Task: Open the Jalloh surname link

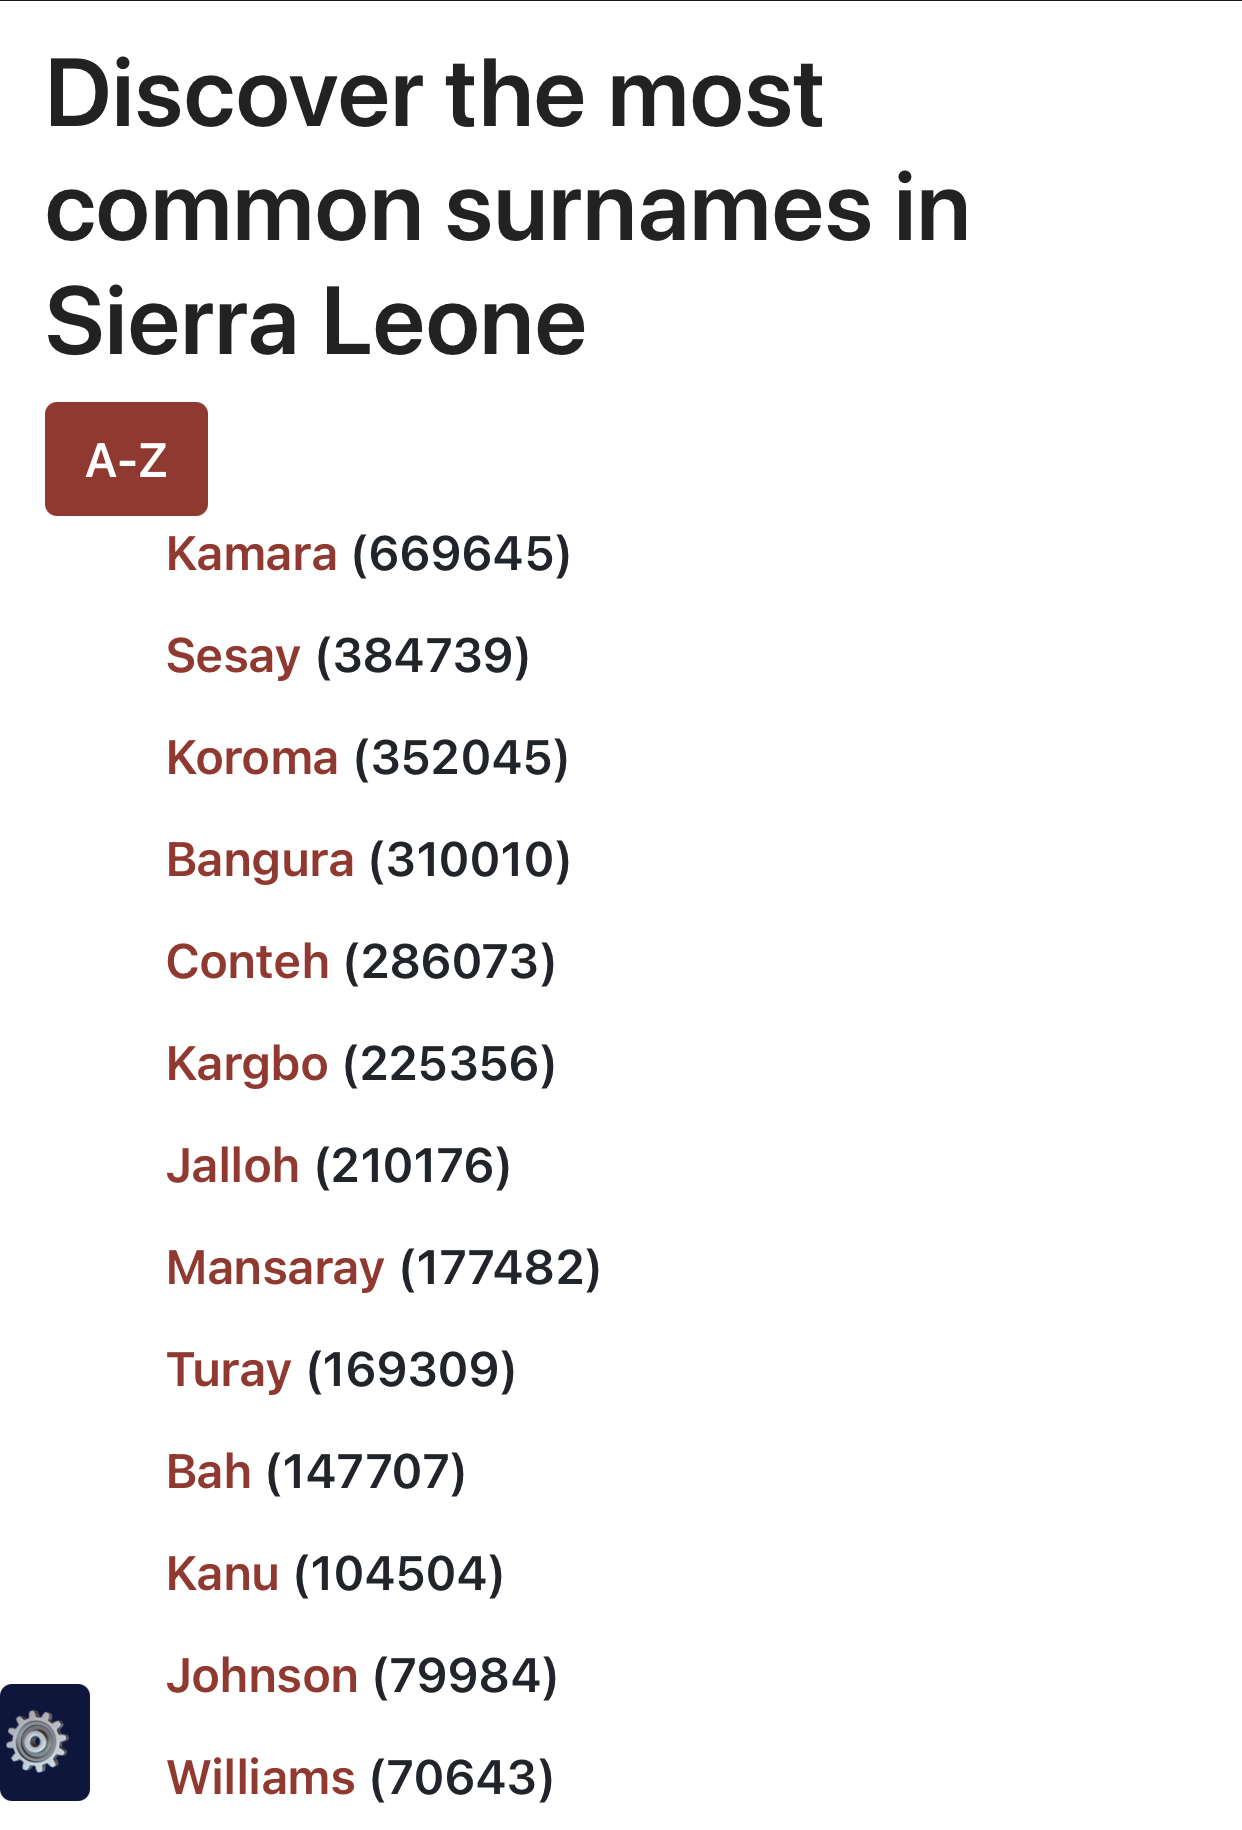Action: click(233, 1166)
